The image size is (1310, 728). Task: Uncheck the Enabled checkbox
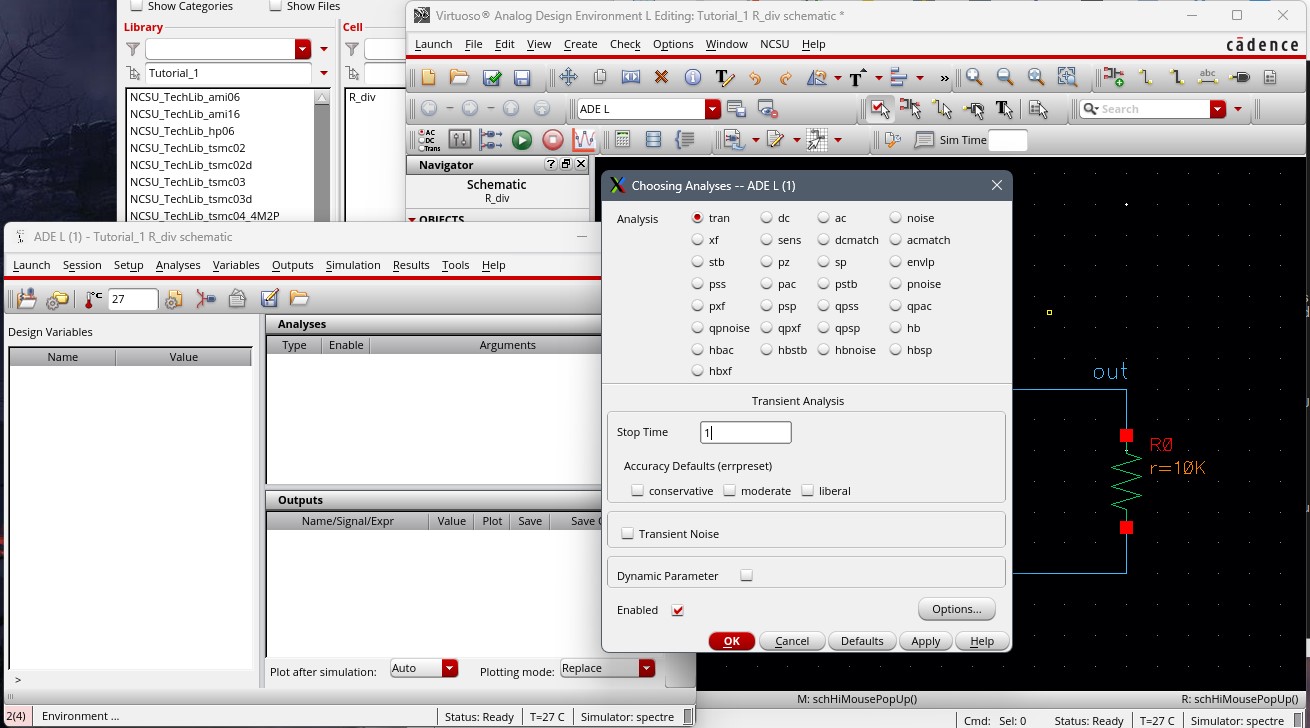click(678, 610)
